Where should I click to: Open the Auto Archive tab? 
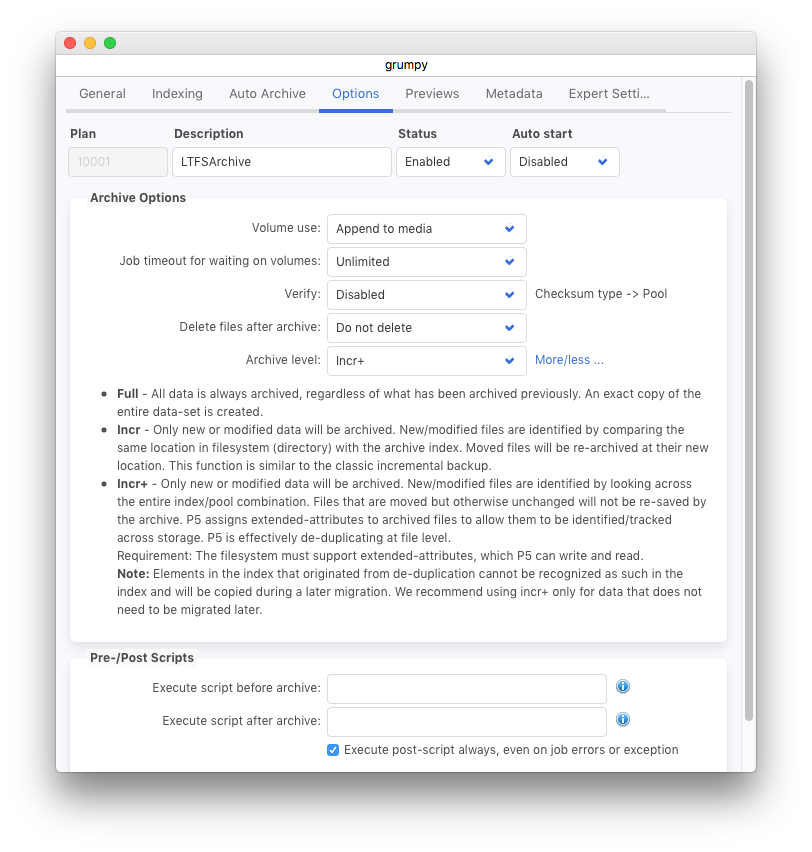(267, 94)
